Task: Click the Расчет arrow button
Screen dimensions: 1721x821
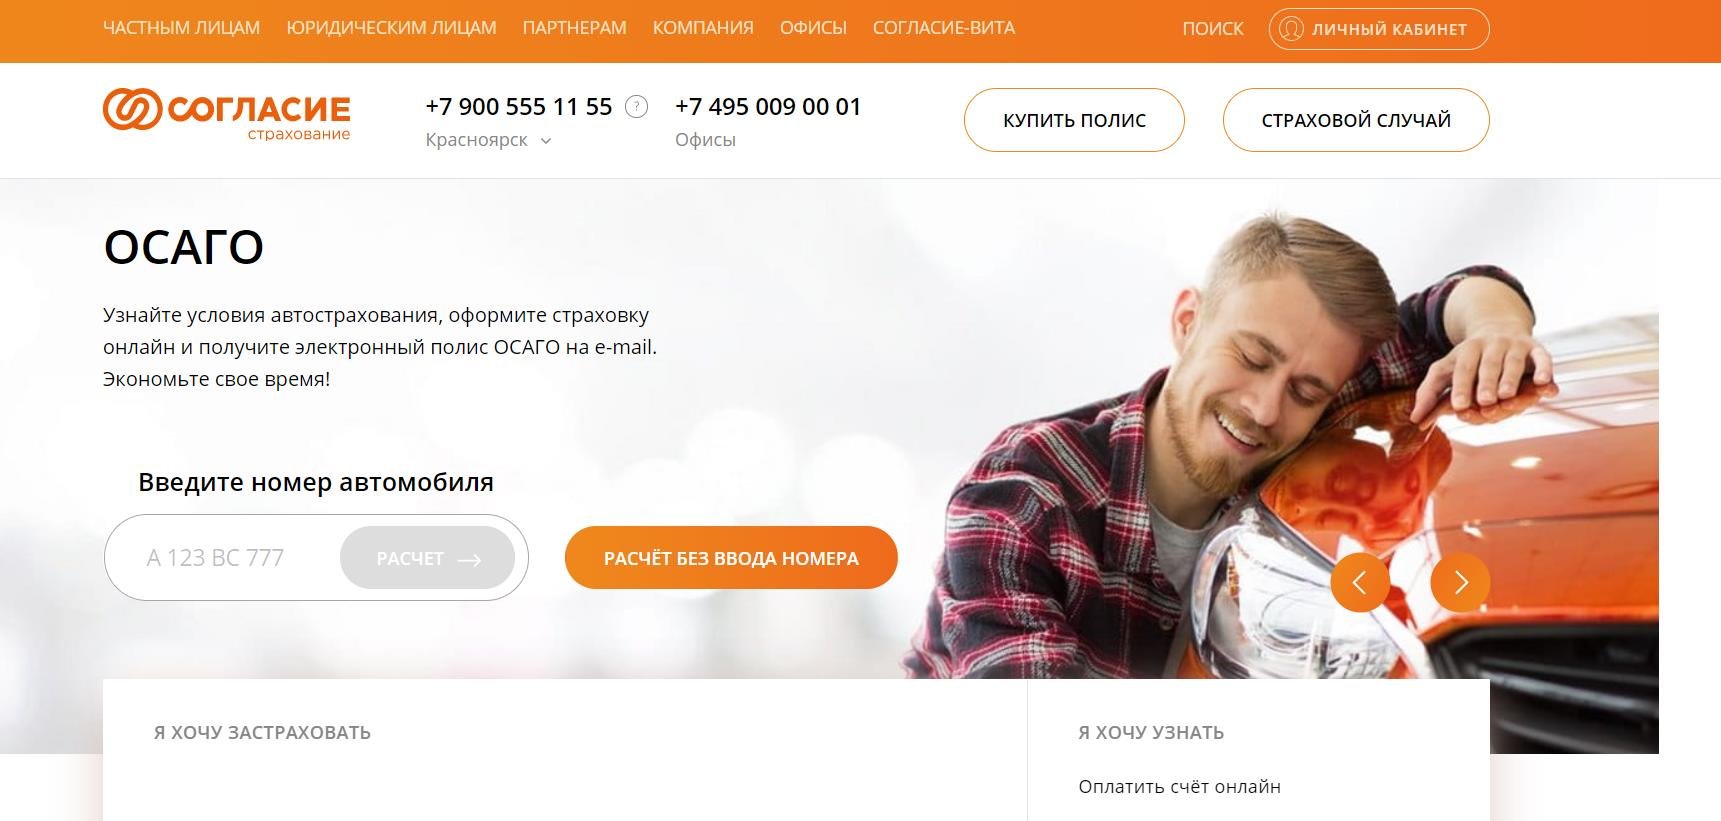Action: 427,558
